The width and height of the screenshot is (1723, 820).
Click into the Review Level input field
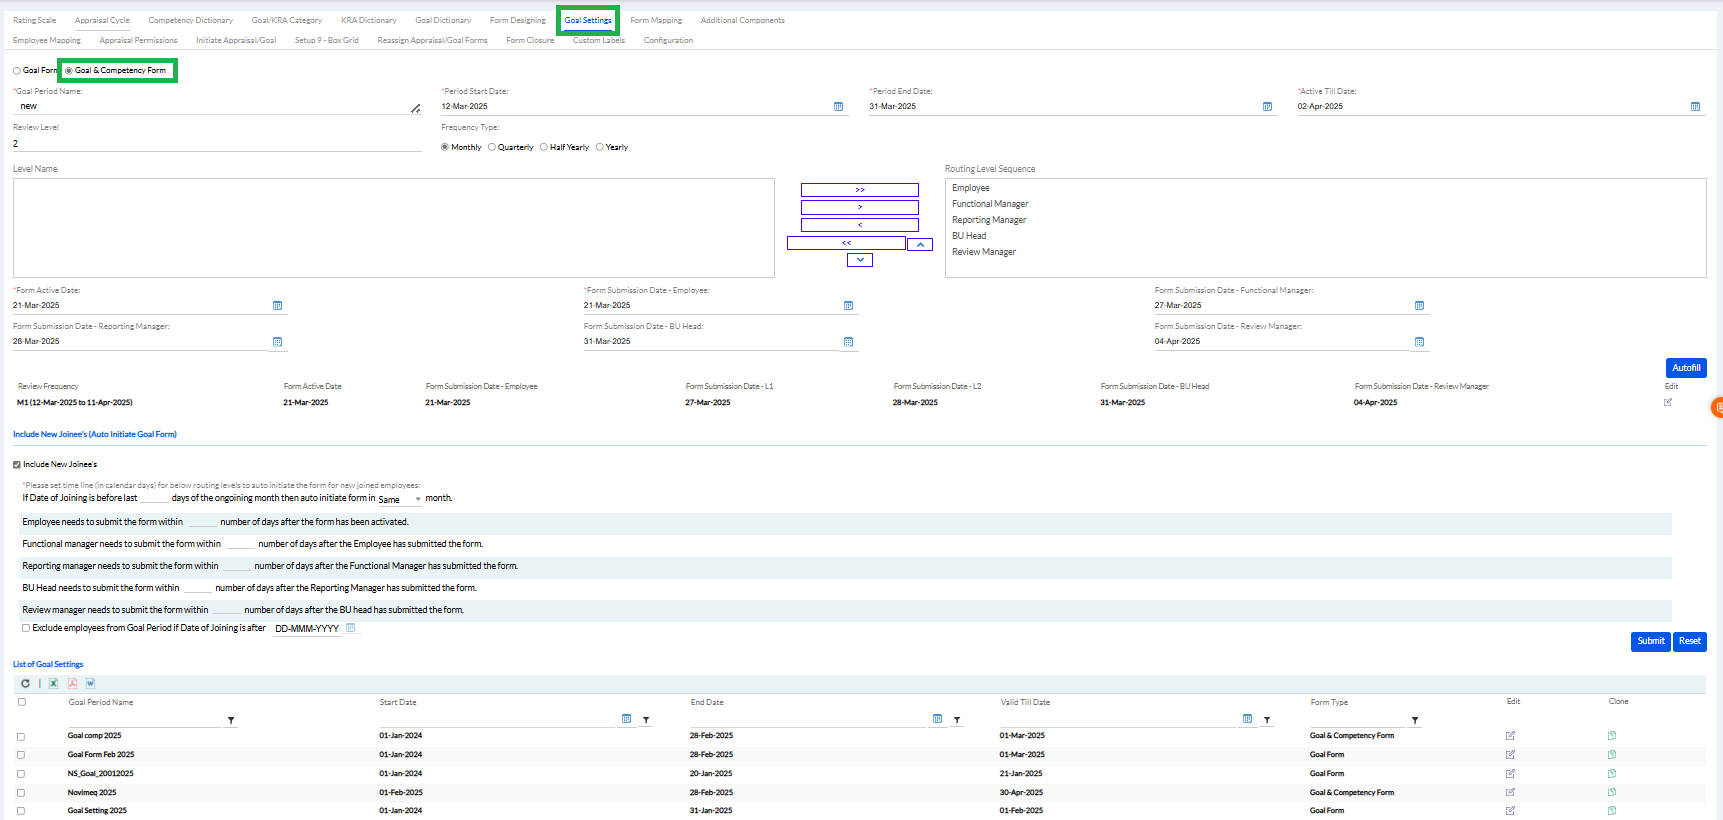pyautogui.click(x=216, y=144)
